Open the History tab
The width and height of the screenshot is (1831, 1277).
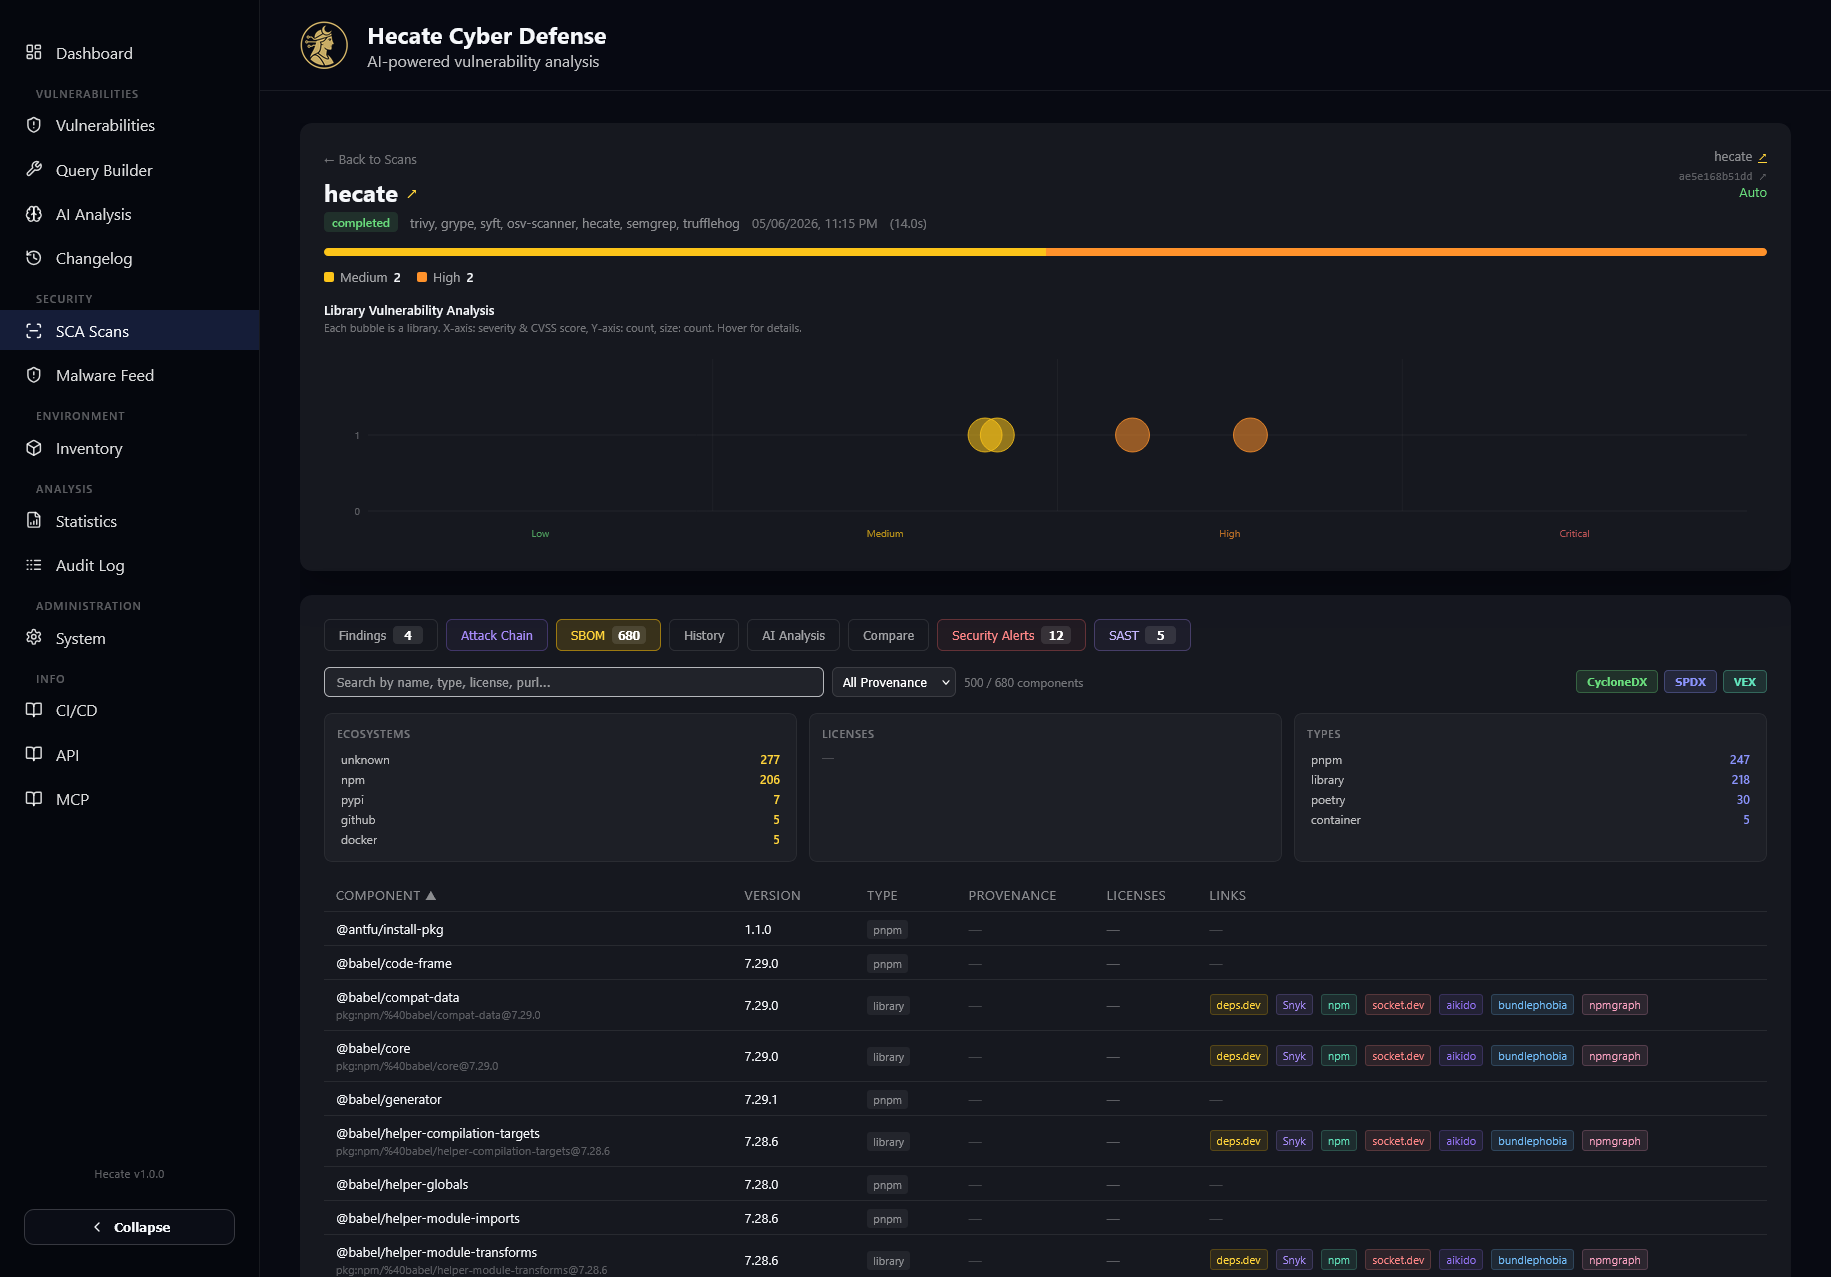[x=704, y=635]
